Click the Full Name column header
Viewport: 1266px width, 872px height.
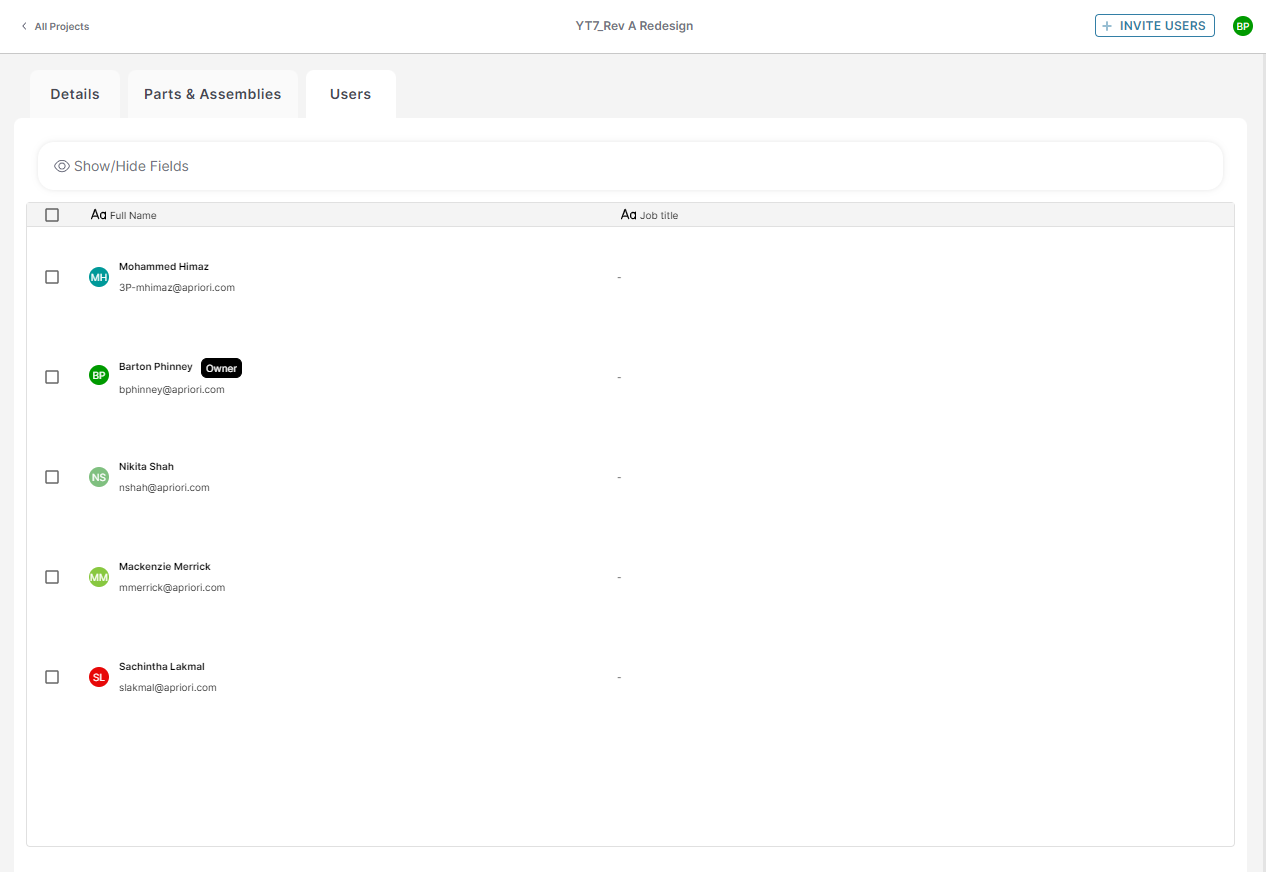pyautogui.click(x=132, y=215)
